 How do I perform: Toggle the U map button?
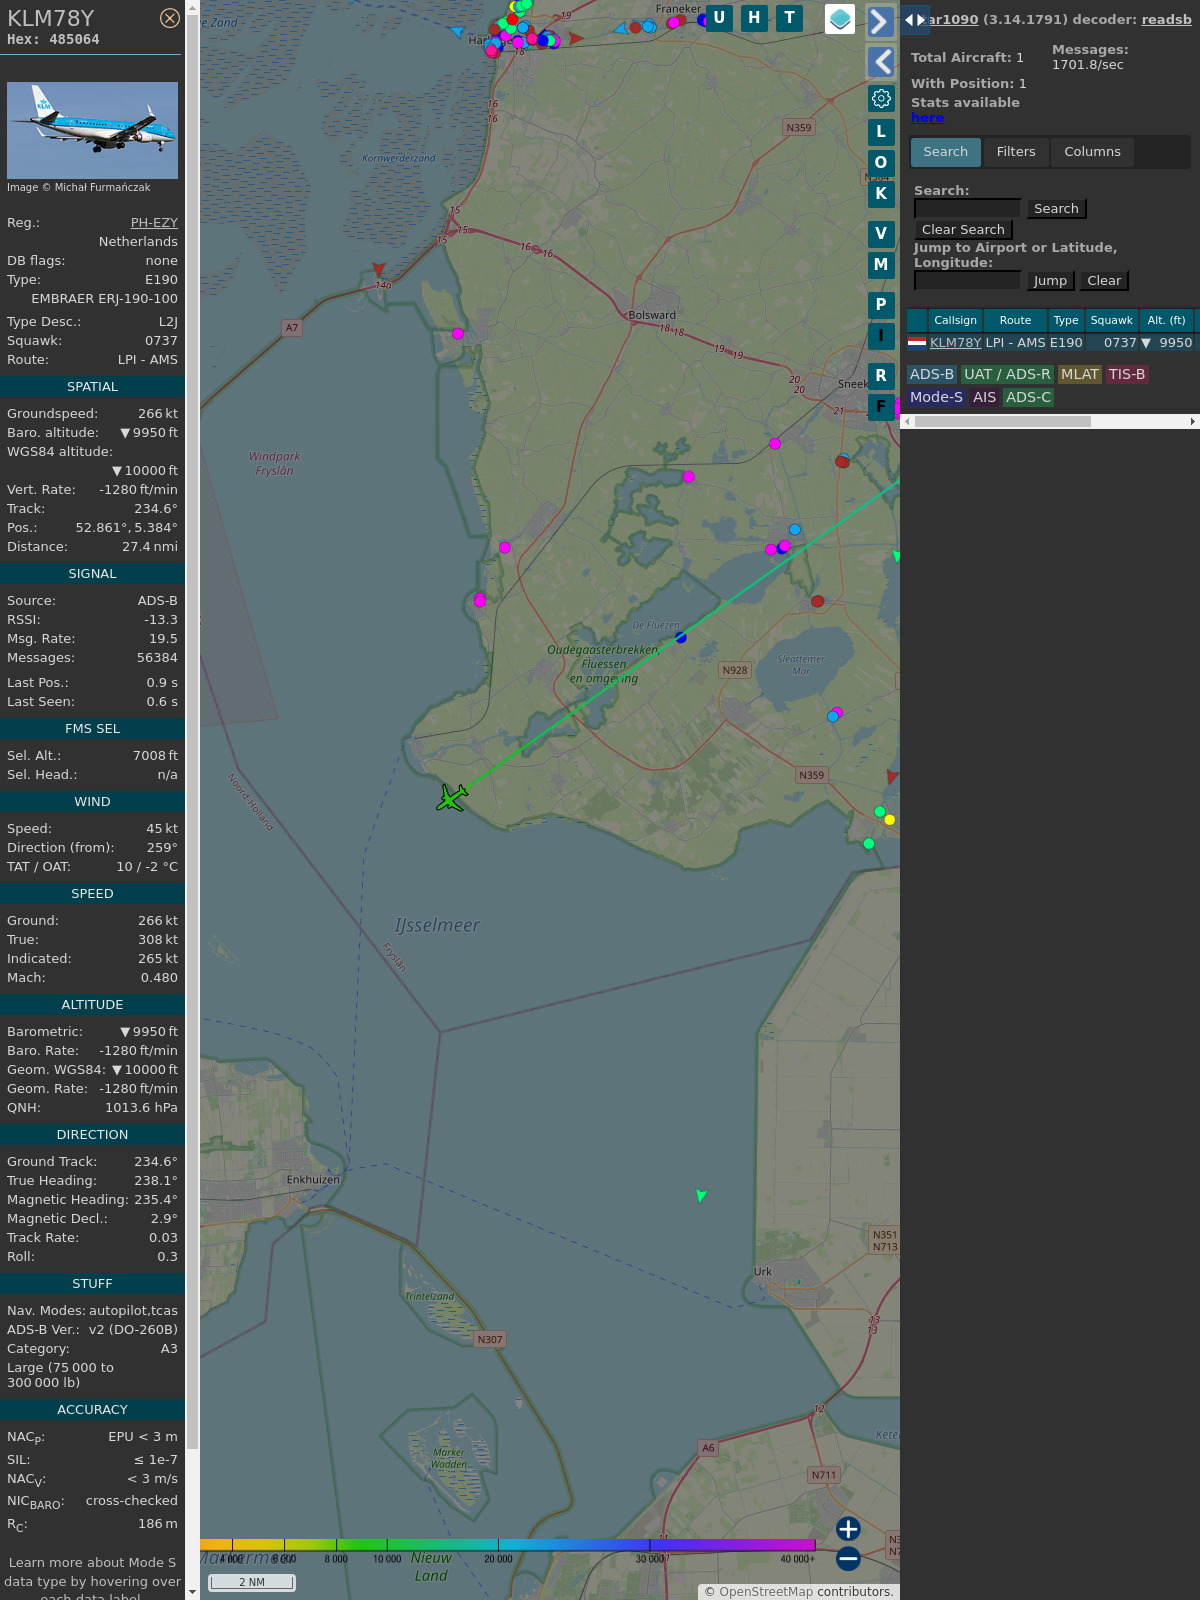[x=719, y=18]
